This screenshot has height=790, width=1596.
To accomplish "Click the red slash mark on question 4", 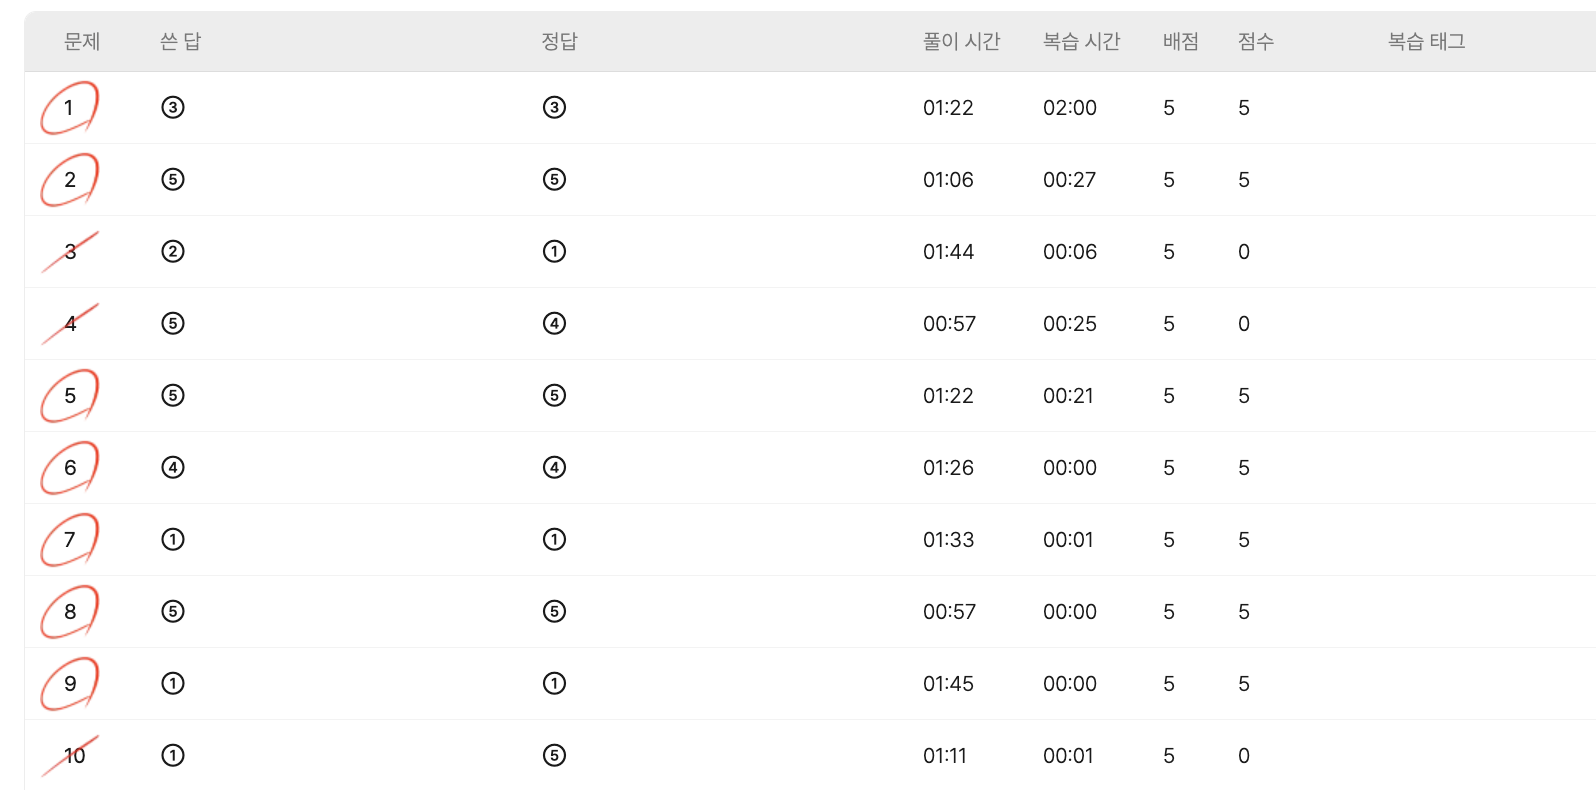I will [70, 324].
